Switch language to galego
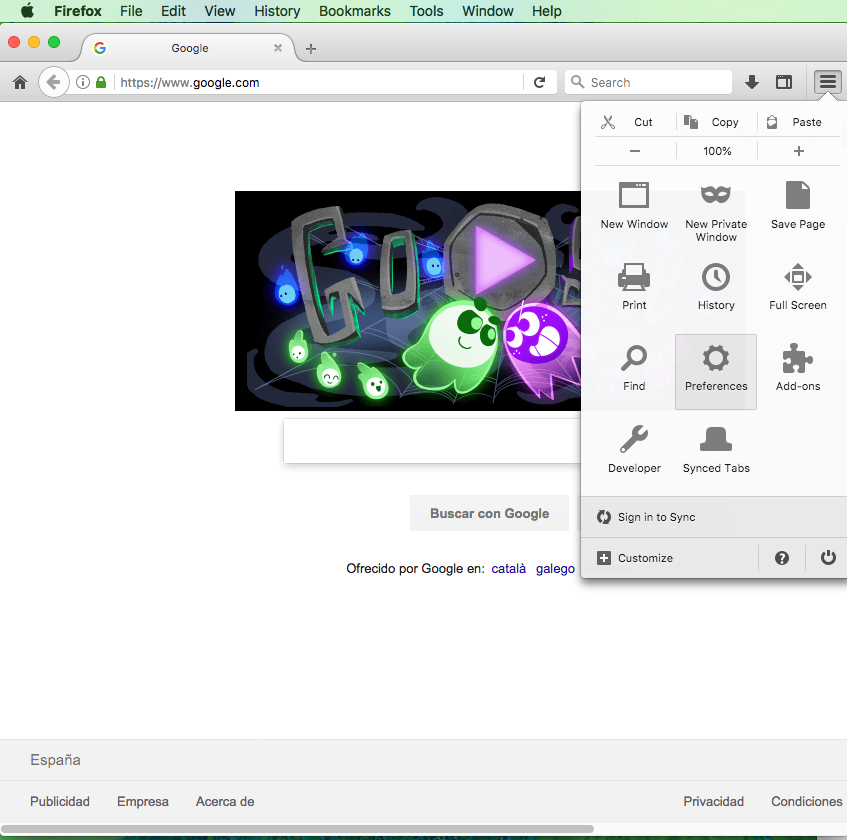Image resolution: width=847 pixels, height=840 pixels. pyautogui.click(x=555, y=569)
